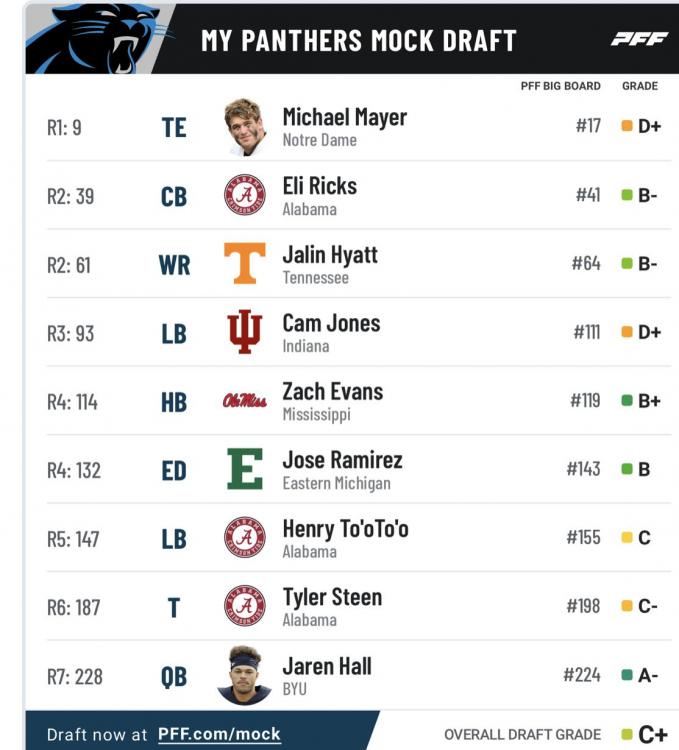Click Eli Ricks' Alabama team logo

(244, 196)
